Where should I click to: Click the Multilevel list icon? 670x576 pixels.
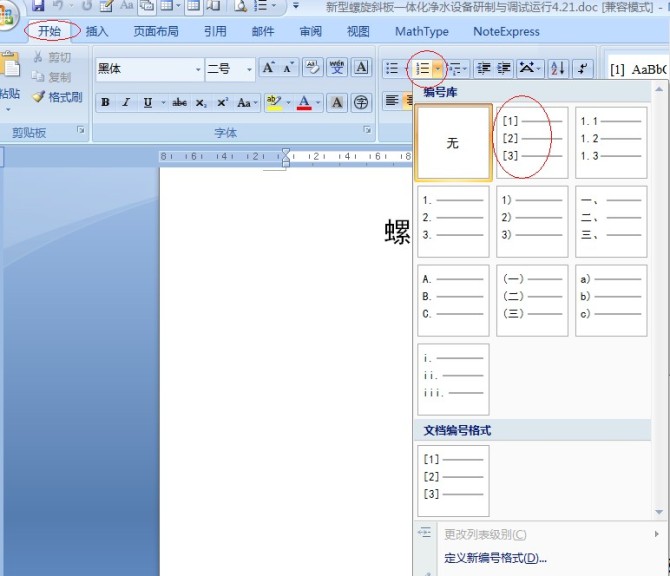tap(457, 68)
